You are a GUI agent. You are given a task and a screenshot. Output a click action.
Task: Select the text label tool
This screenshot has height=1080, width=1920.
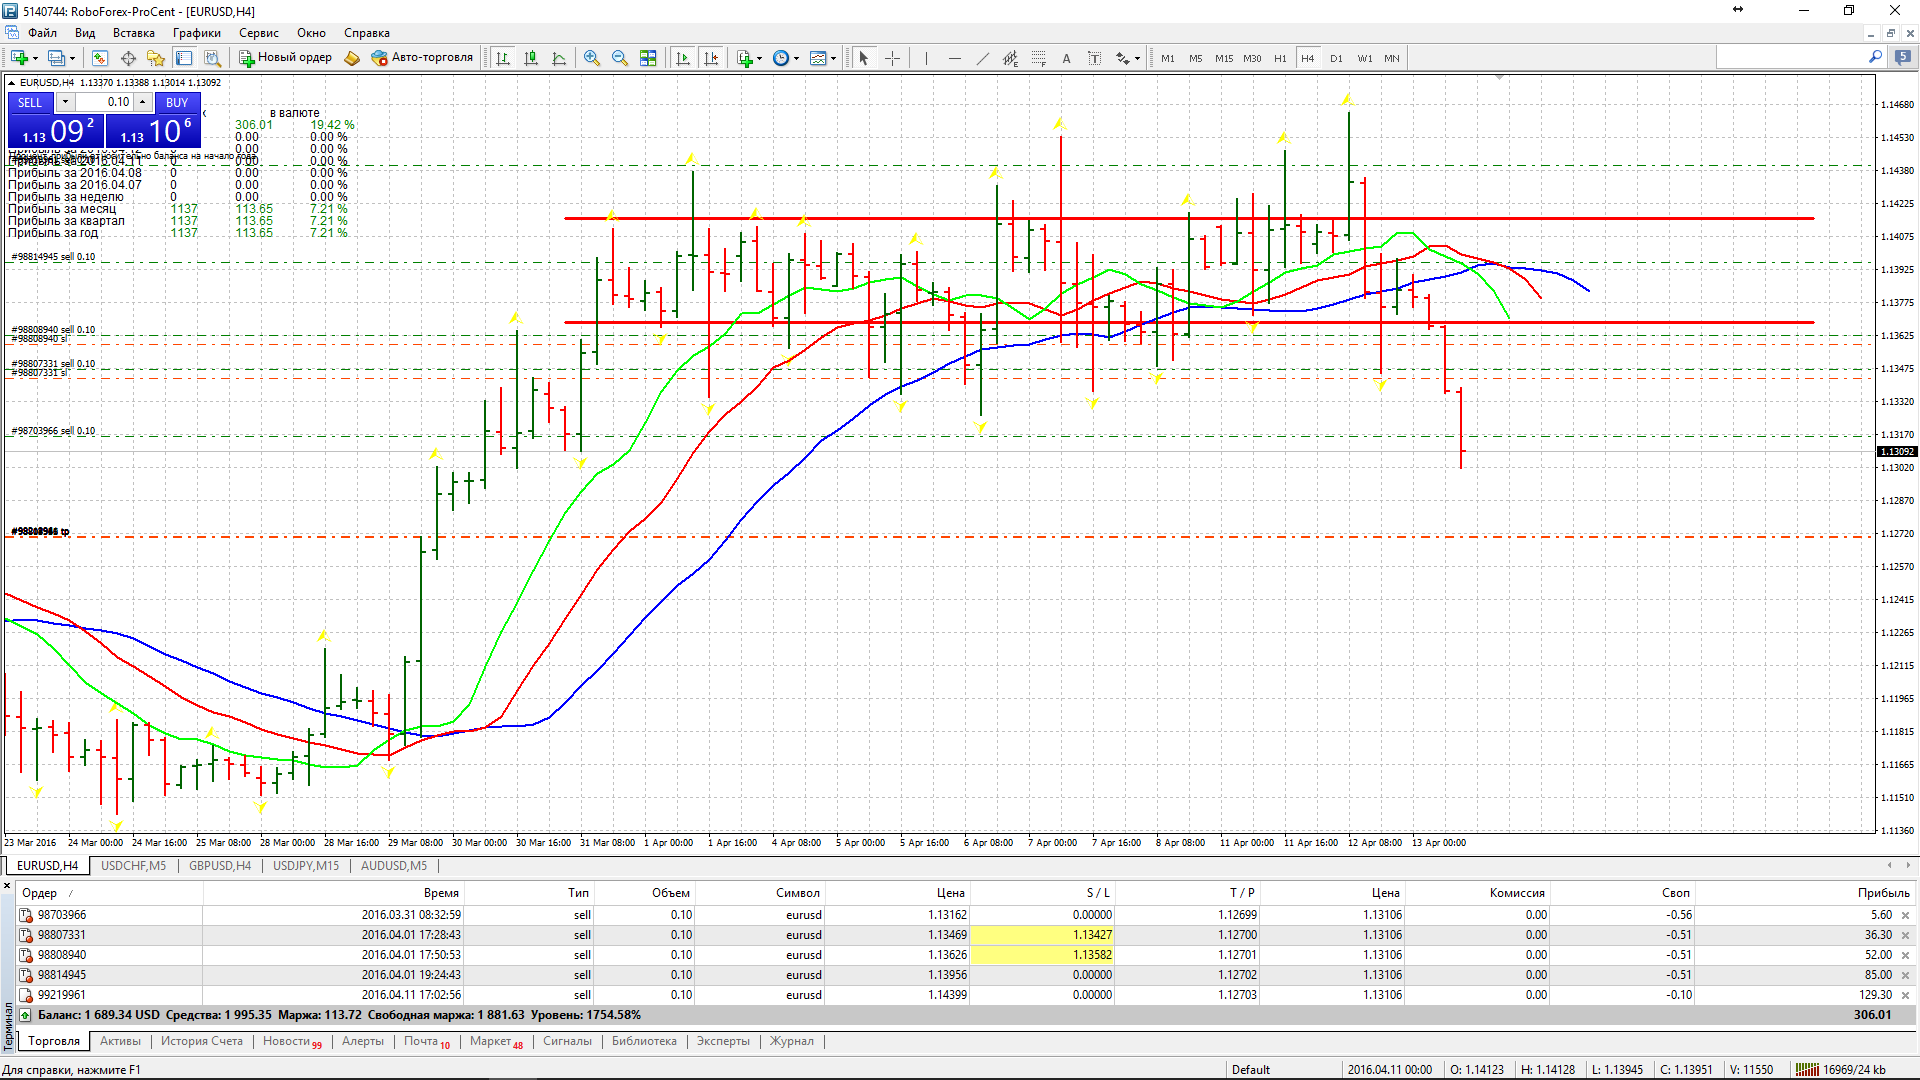tap(1094, 58)
